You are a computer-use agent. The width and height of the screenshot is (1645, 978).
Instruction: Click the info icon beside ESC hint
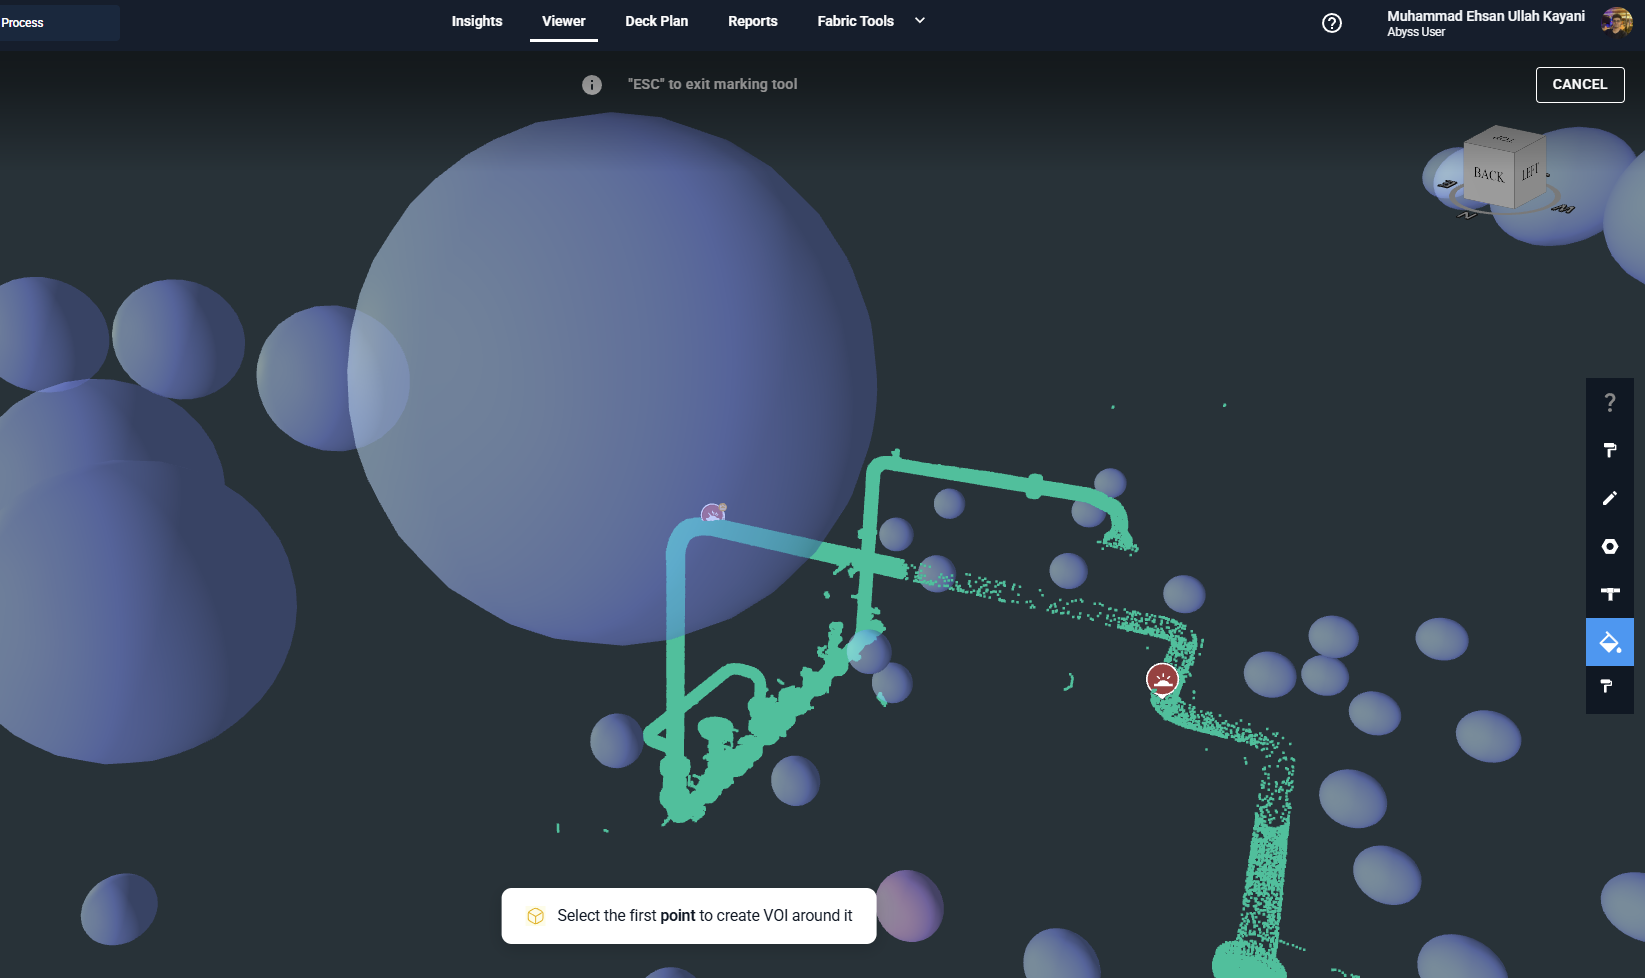coord(592,85)
